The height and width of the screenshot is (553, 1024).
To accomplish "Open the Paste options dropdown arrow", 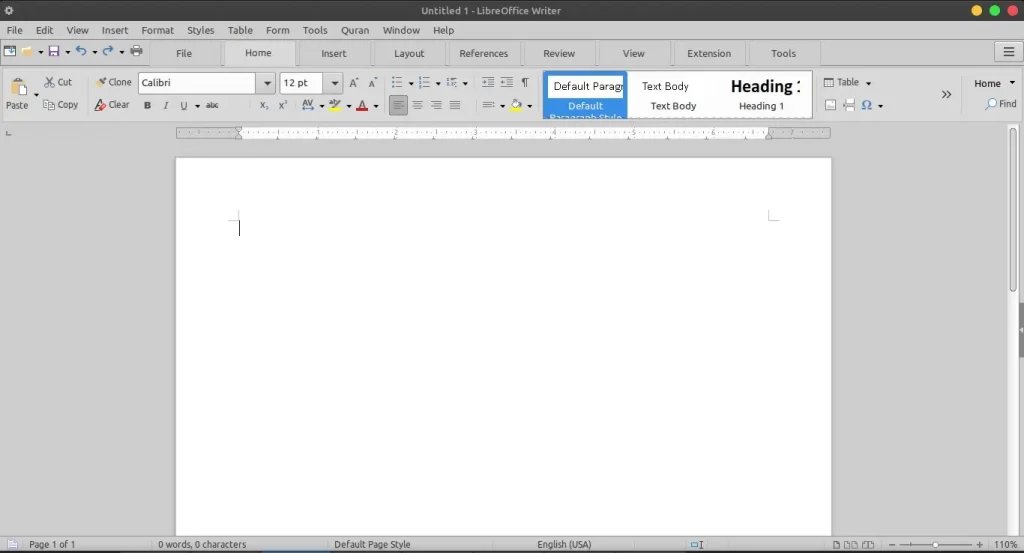I will click(x=36, y=95).
